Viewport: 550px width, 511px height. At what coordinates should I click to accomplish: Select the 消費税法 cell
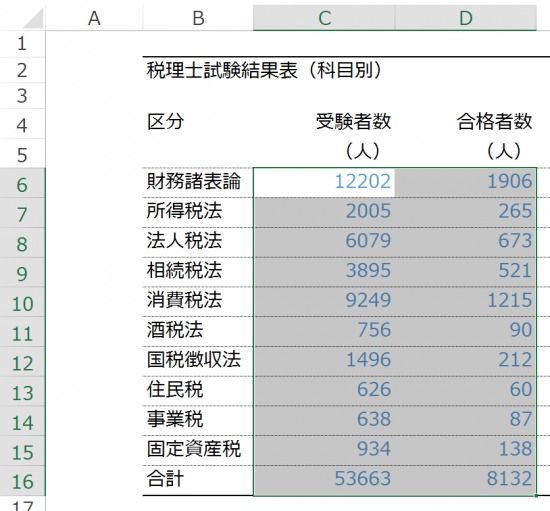tap(198, 302)
